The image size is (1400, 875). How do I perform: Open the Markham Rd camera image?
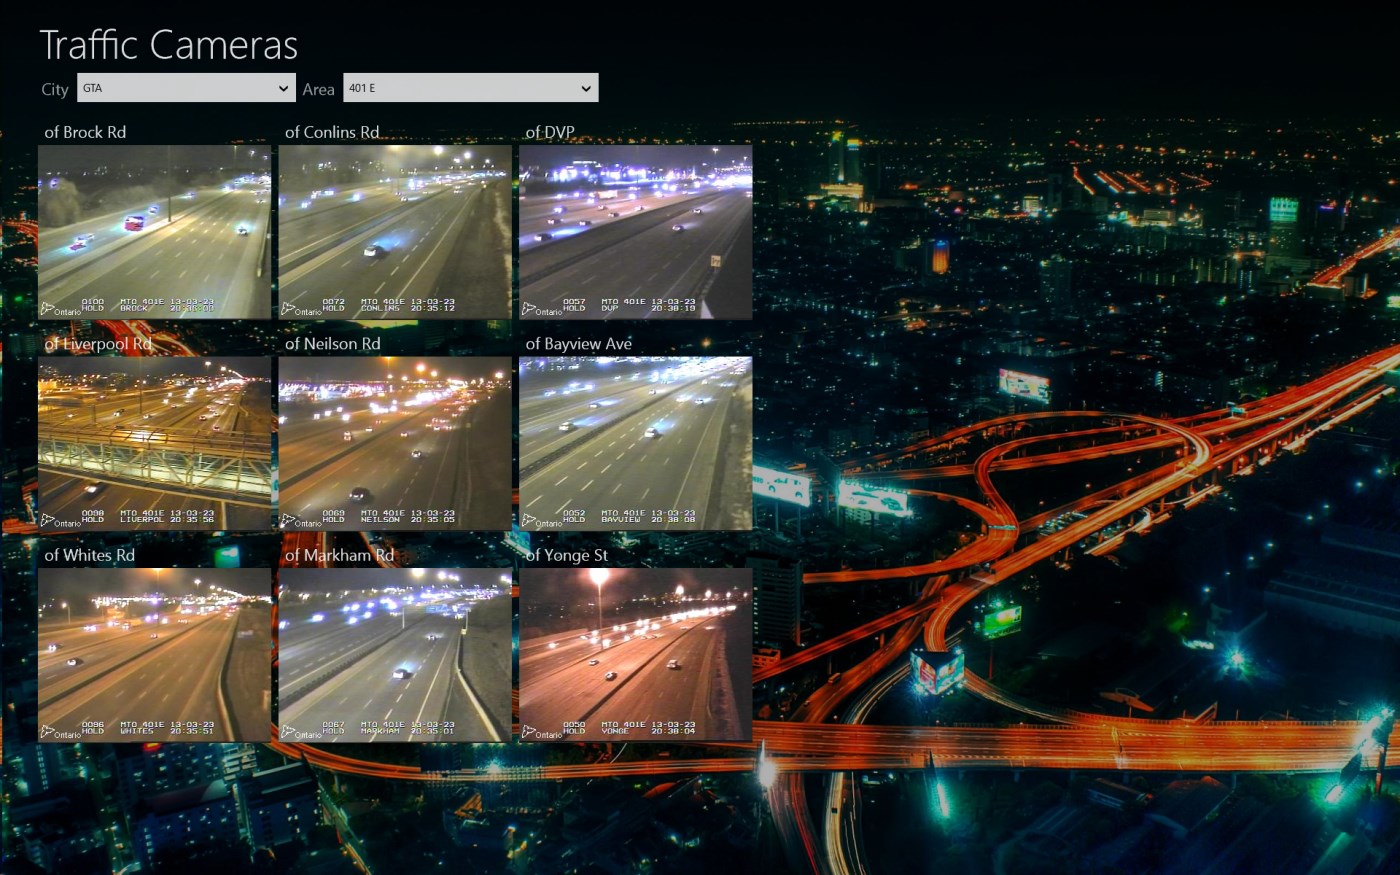click(x=395, y=655)
